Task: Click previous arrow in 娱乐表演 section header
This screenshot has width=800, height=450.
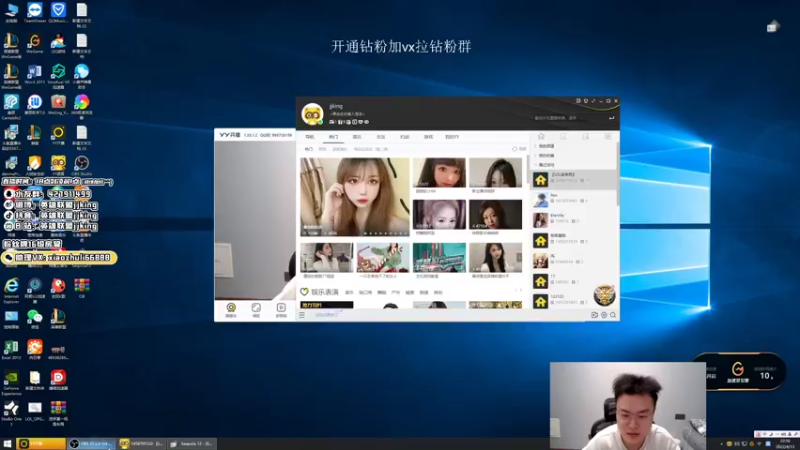Action: click(515, 290)
